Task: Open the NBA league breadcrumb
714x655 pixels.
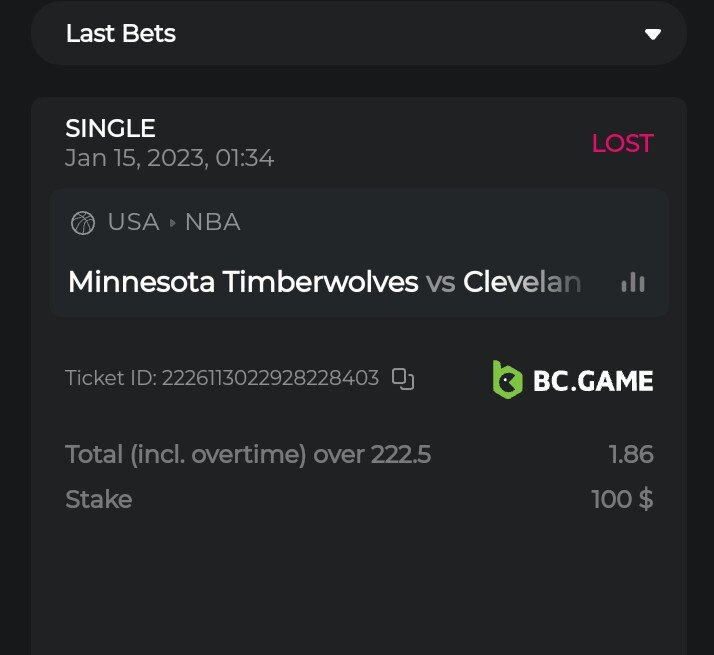Action: [x=212, y=222]
